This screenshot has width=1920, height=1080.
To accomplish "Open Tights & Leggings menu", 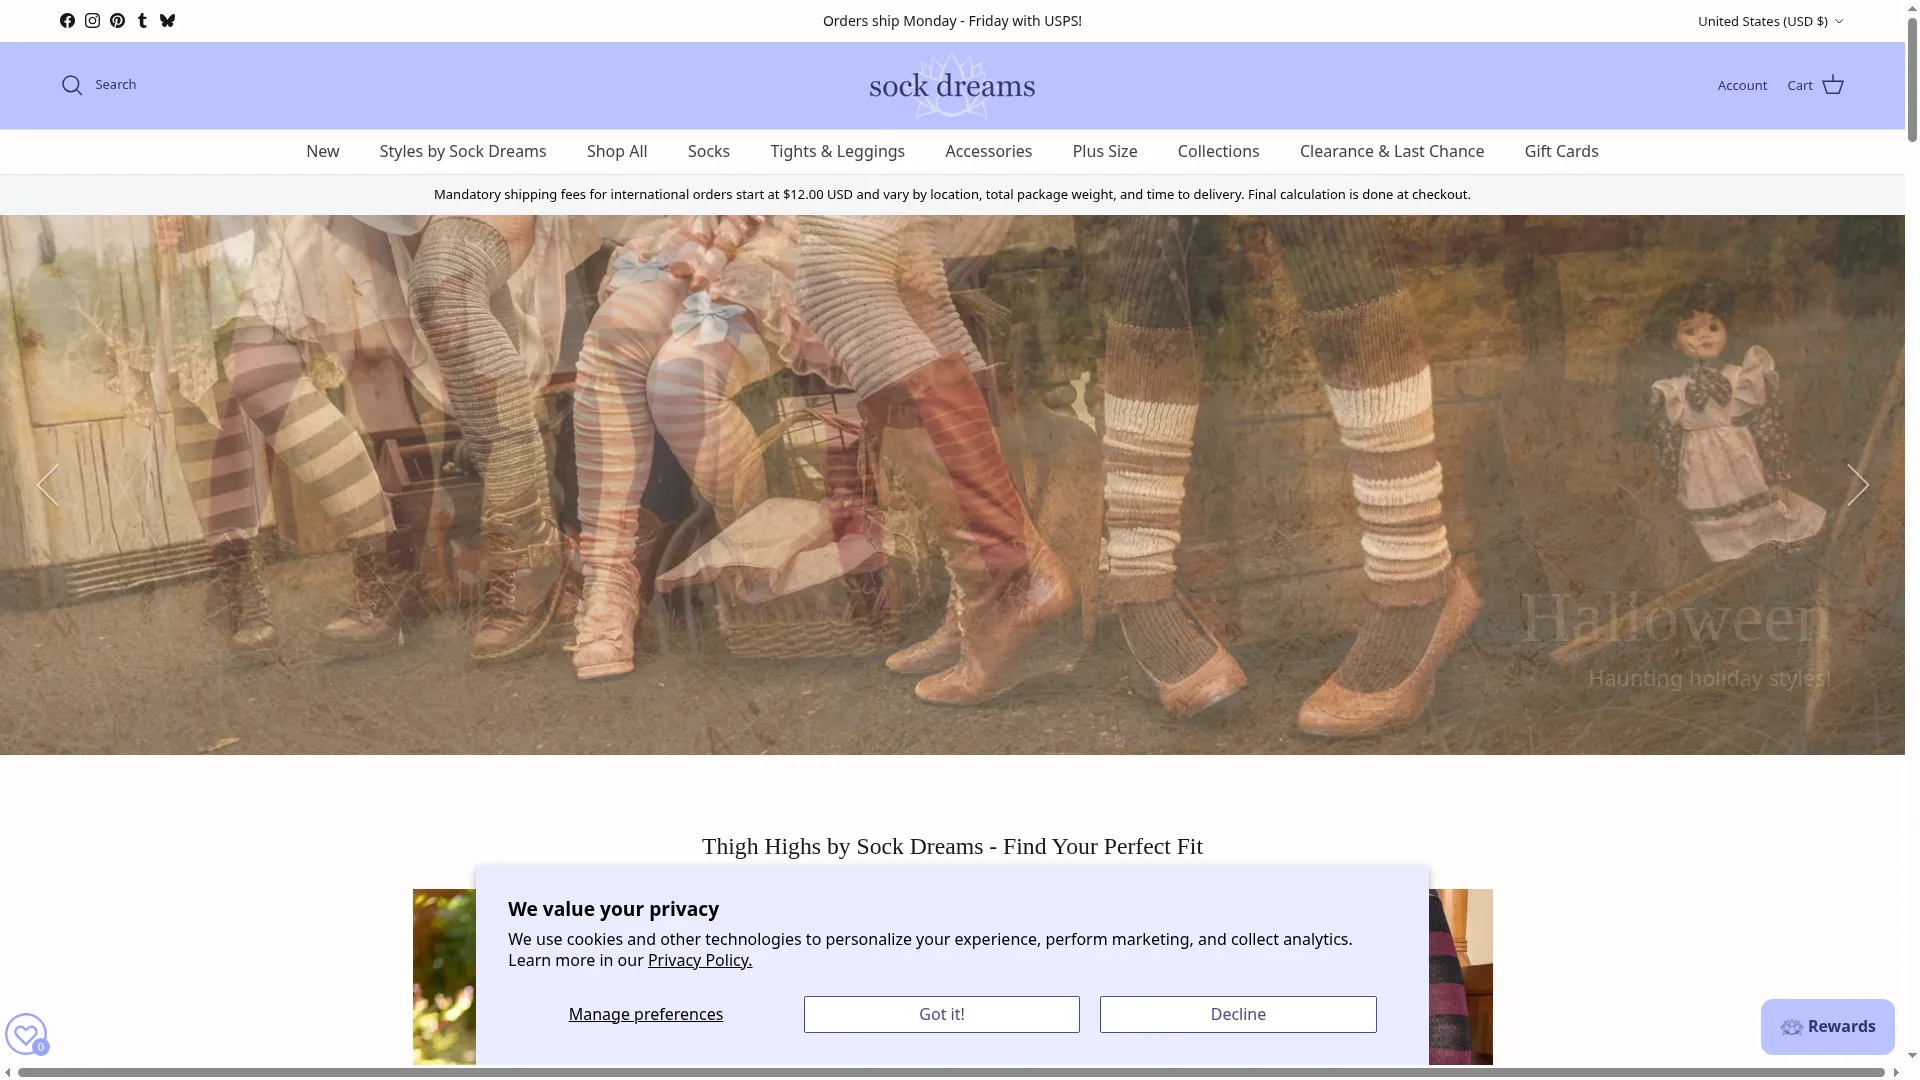I will coord(837,151).
